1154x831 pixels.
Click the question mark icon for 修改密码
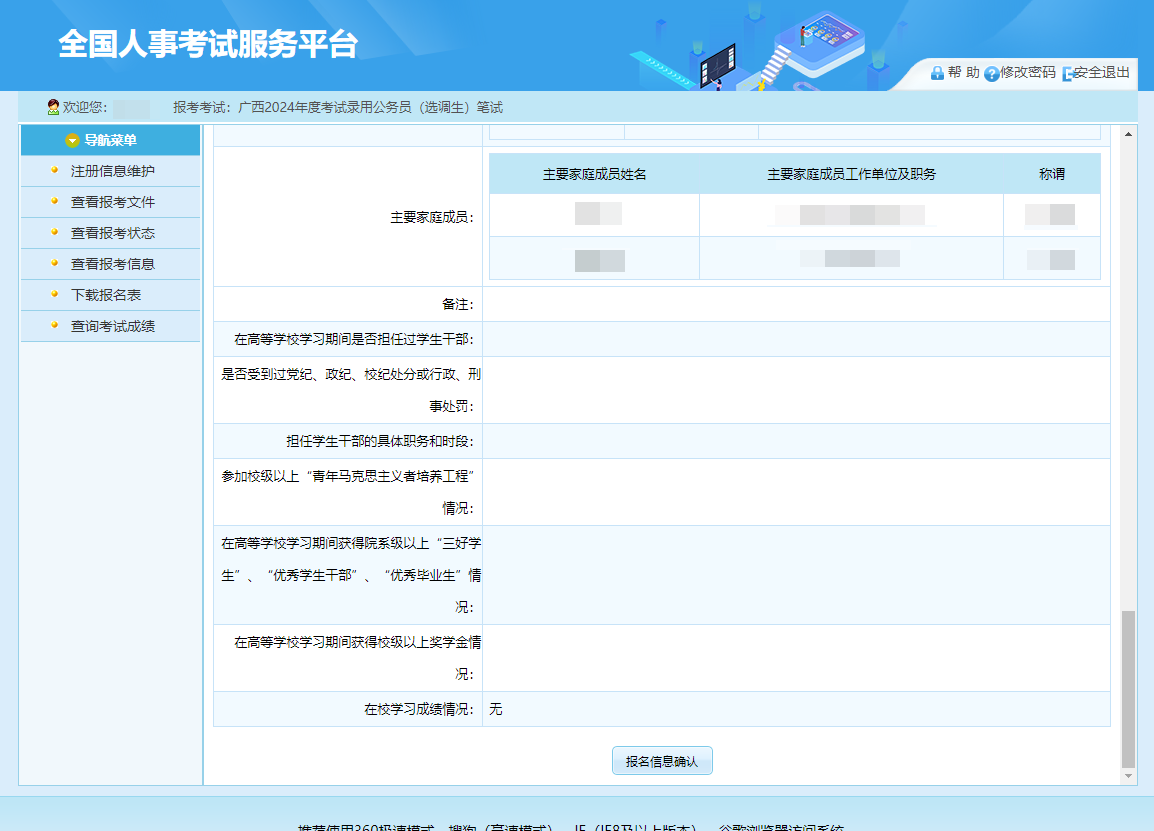coord(991,74)
